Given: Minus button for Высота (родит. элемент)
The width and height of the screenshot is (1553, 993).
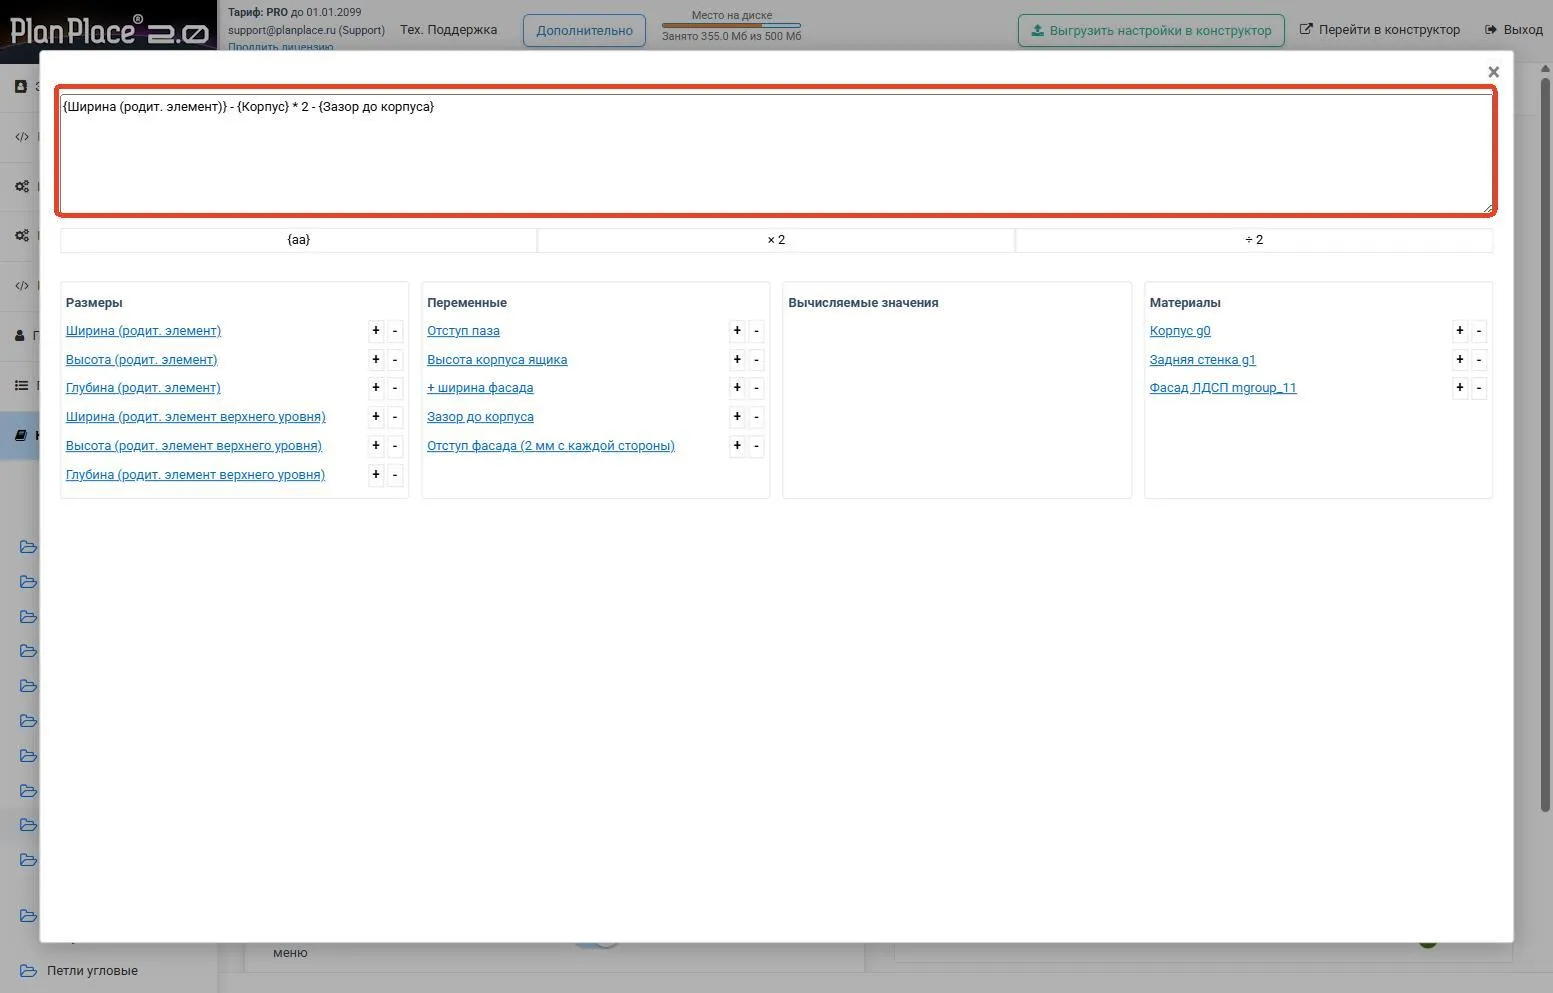Looking at the screenshot, I should coord(395,360).
